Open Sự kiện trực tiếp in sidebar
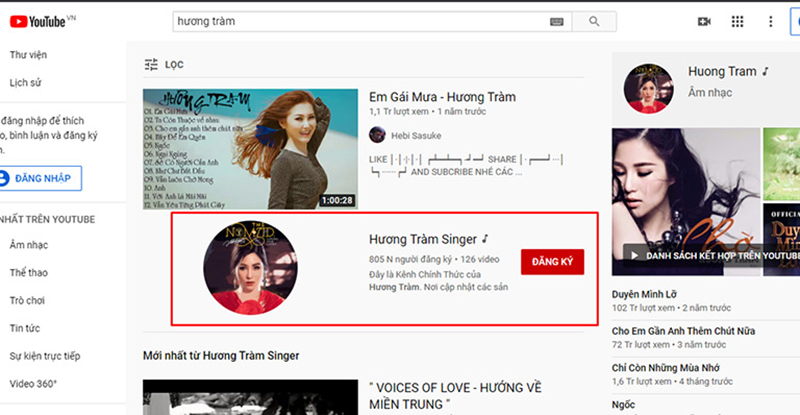800x415 pixels. (45, 356)
